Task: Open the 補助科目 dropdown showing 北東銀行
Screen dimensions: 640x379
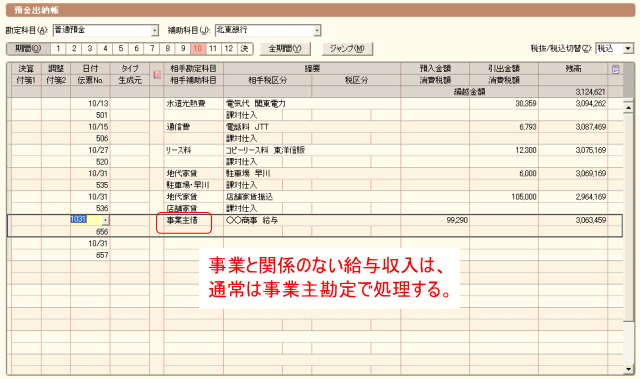Action: pos(317,30)
